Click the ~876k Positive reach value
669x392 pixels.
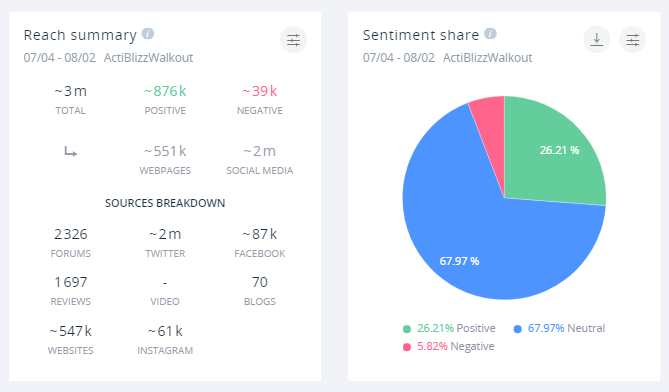click(x=165, y=91)
